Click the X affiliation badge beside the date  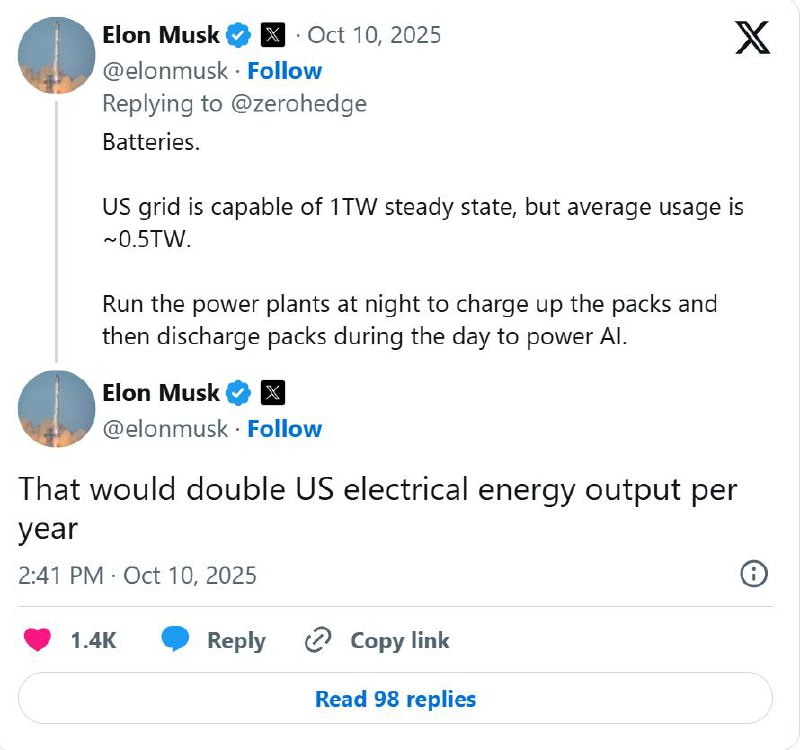point(273,36)
